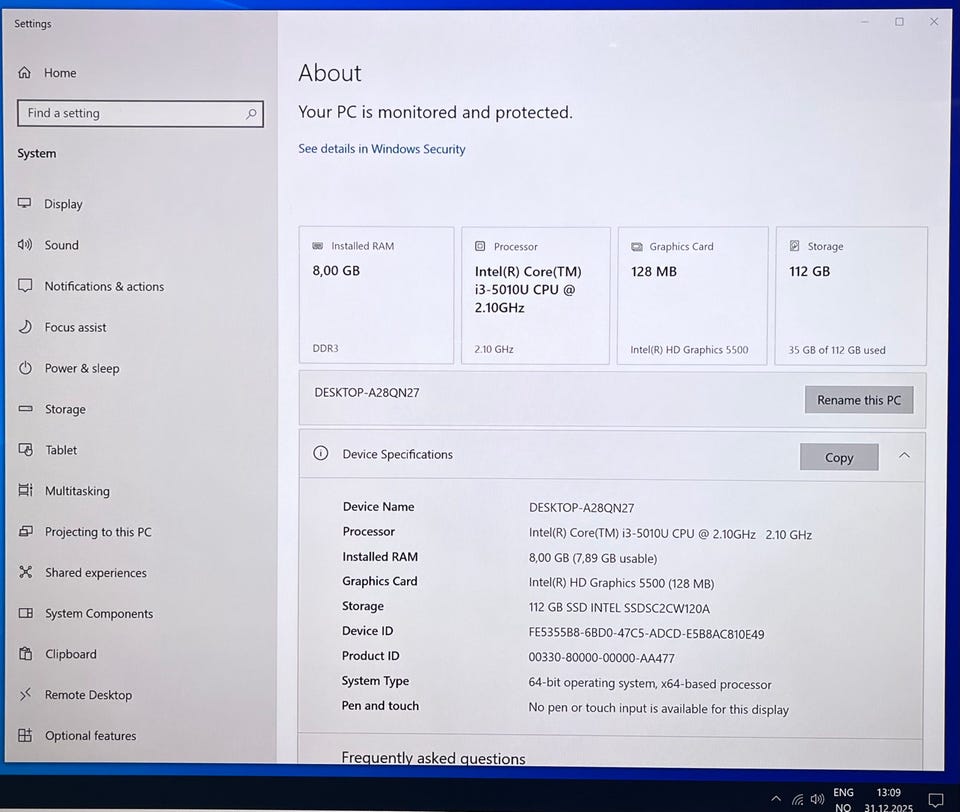Click the Storage drive icon in sidebar
The height and width of the screenshot is (812, 960).
click(26, 408)
